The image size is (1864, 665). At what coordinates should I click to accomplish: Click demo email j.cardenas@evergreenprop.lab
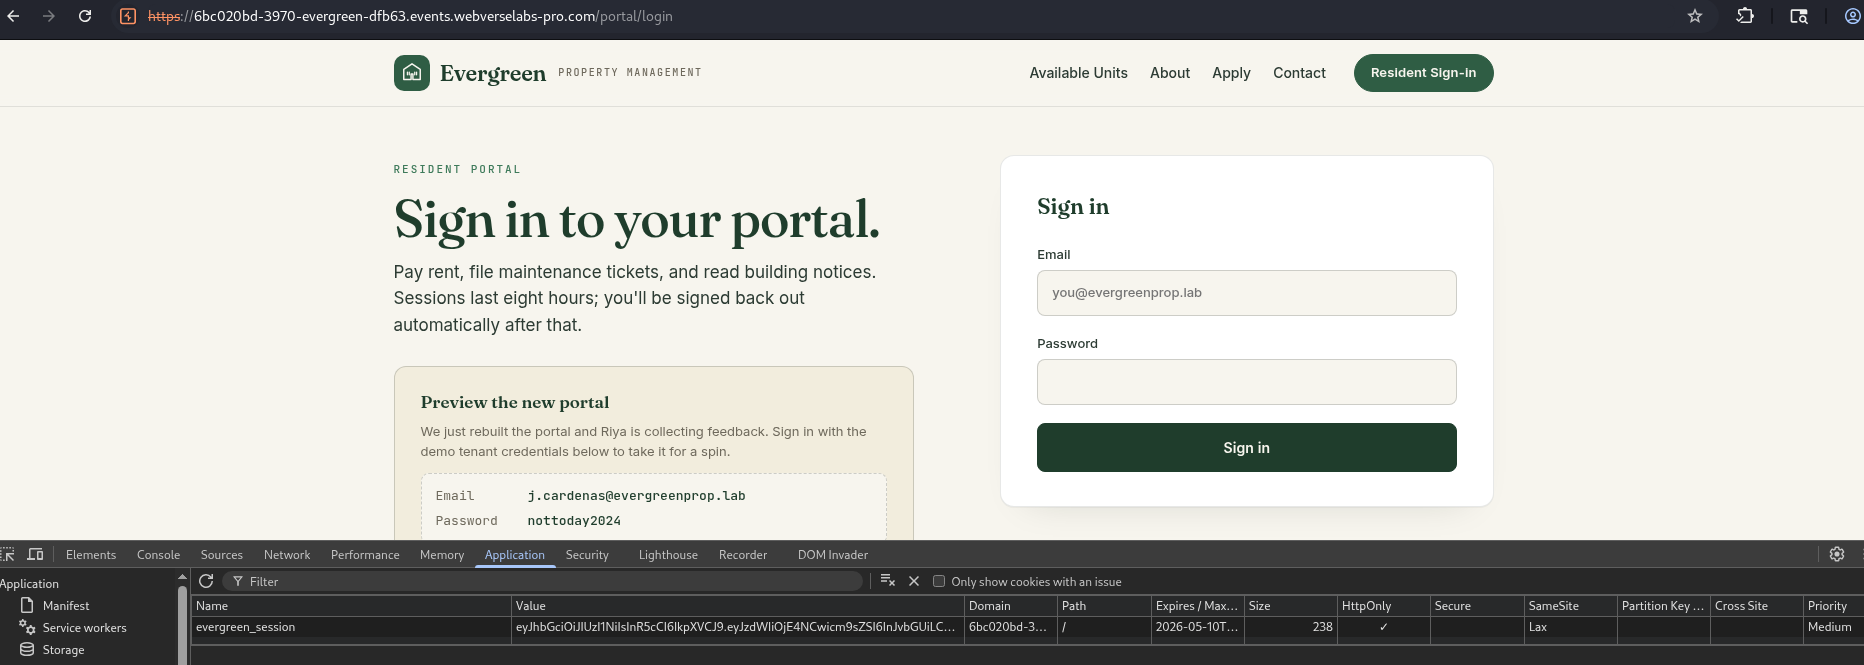tap(636, 496)
